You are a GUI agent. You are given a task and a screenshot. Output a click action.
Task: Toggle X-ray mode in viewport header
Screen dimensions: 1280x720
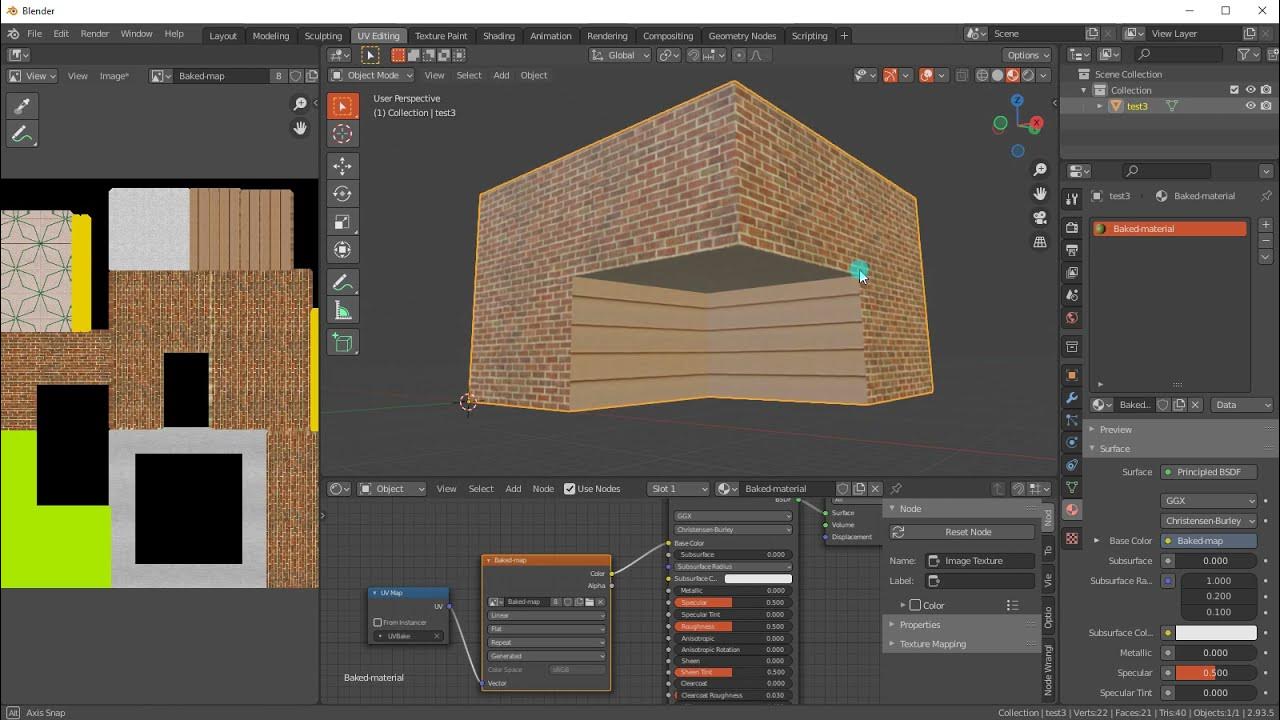[962, 75]
